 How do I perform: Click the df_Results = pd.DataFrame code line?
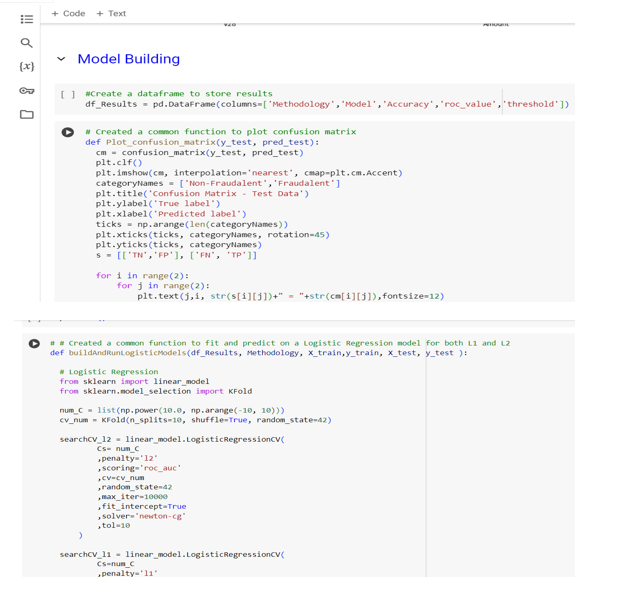pos(327,104)
